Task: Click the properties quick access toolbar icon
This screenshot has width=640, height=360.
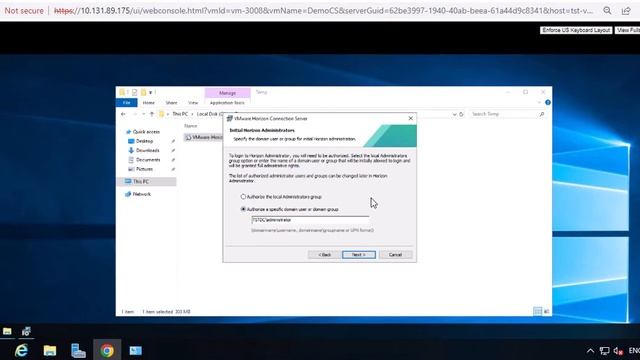Action: pyautogui.click(x=134, y=93)
